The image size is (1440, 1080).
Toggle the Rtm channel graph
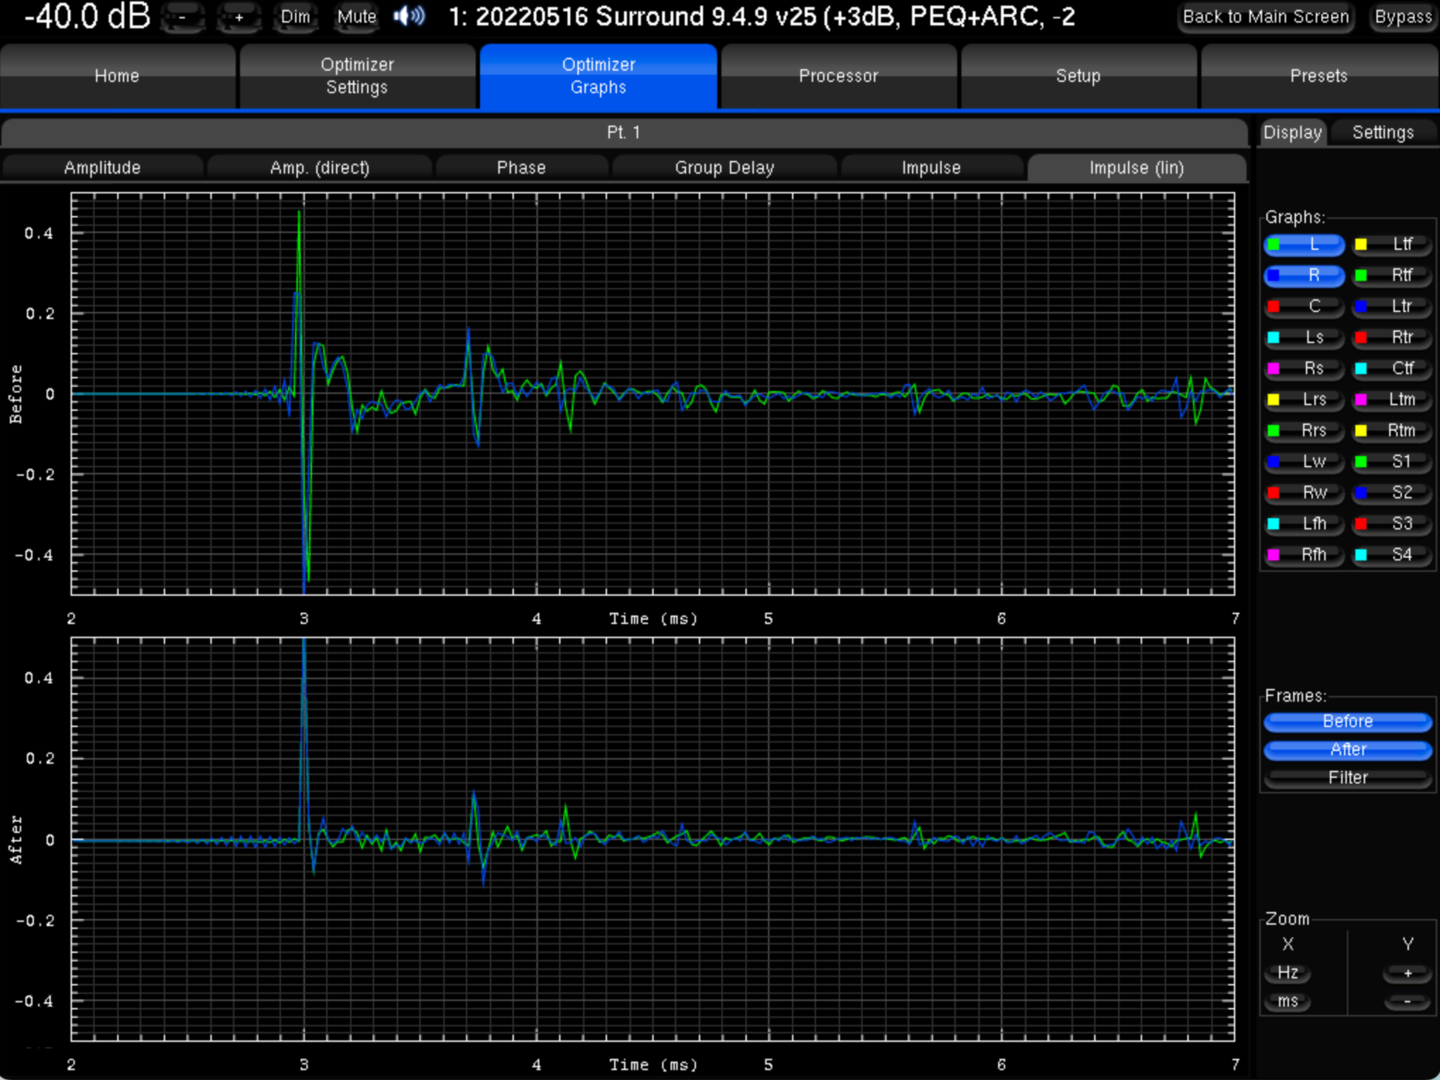[1392, 431]
